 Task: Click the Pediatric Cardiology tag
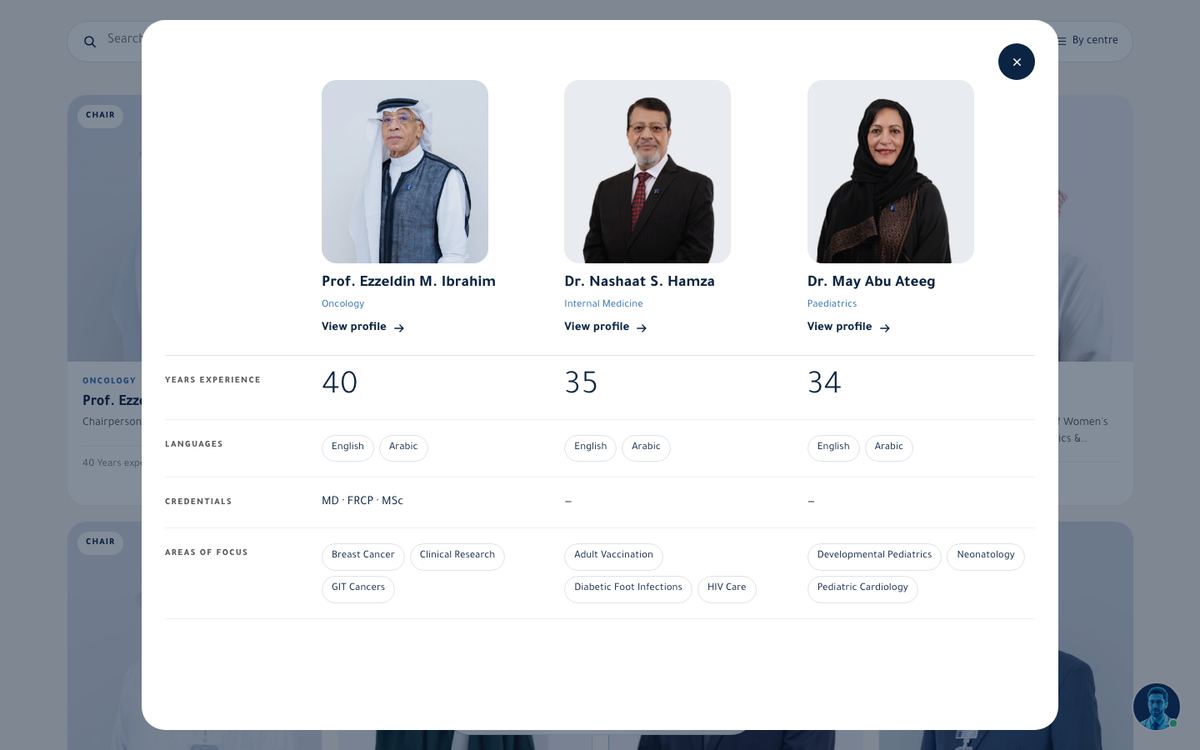point(862,589)
